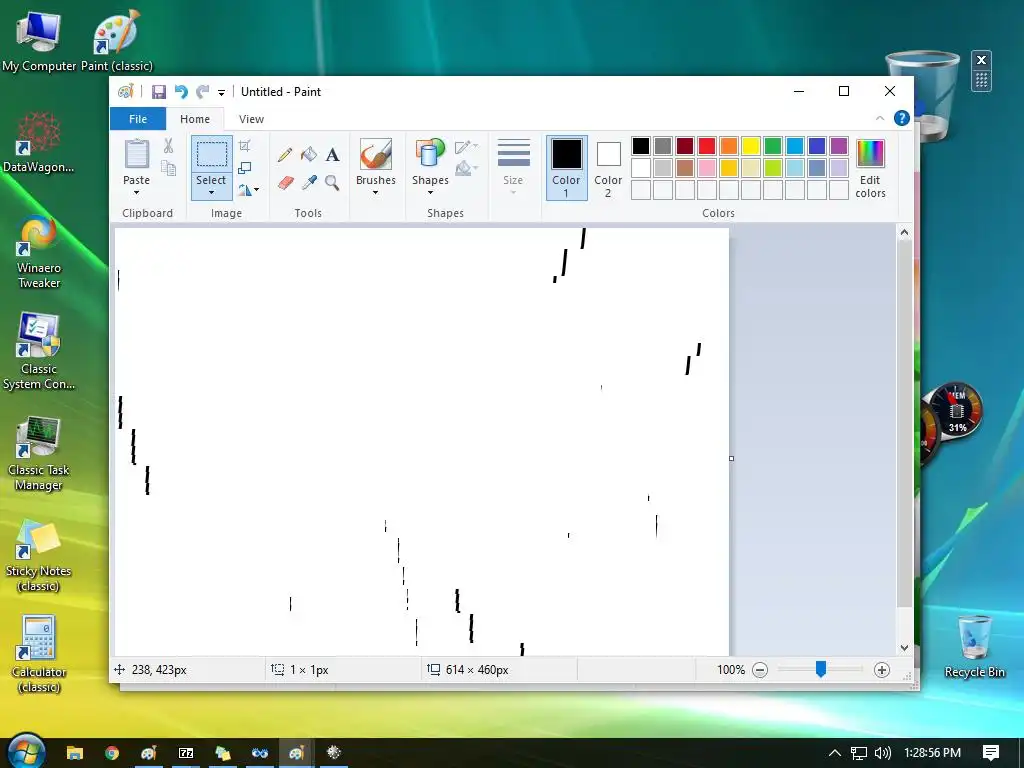Open Classic System Con... desktop shortcut
This screenshot has height=768, width=1024.
pyautogui.click(x=39, y=351)
